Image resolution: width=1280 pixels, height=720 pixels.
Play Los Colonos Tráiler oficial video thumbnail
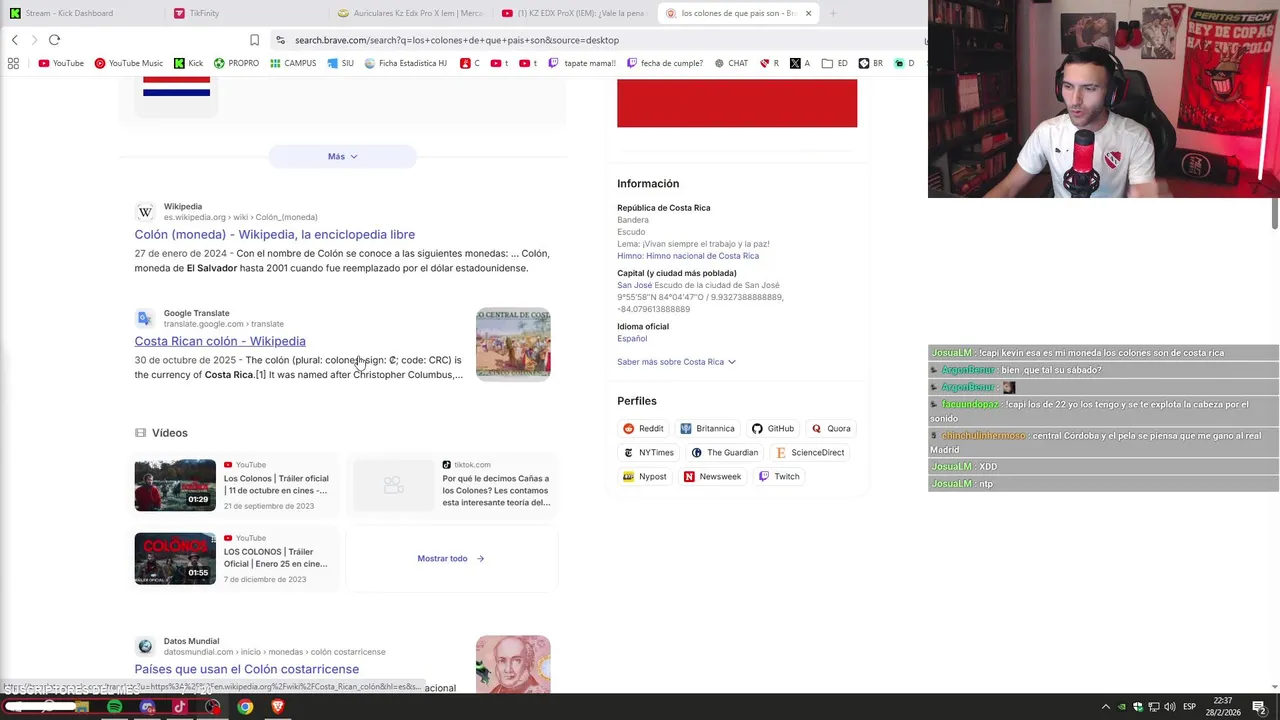click(x=175, y=485)
